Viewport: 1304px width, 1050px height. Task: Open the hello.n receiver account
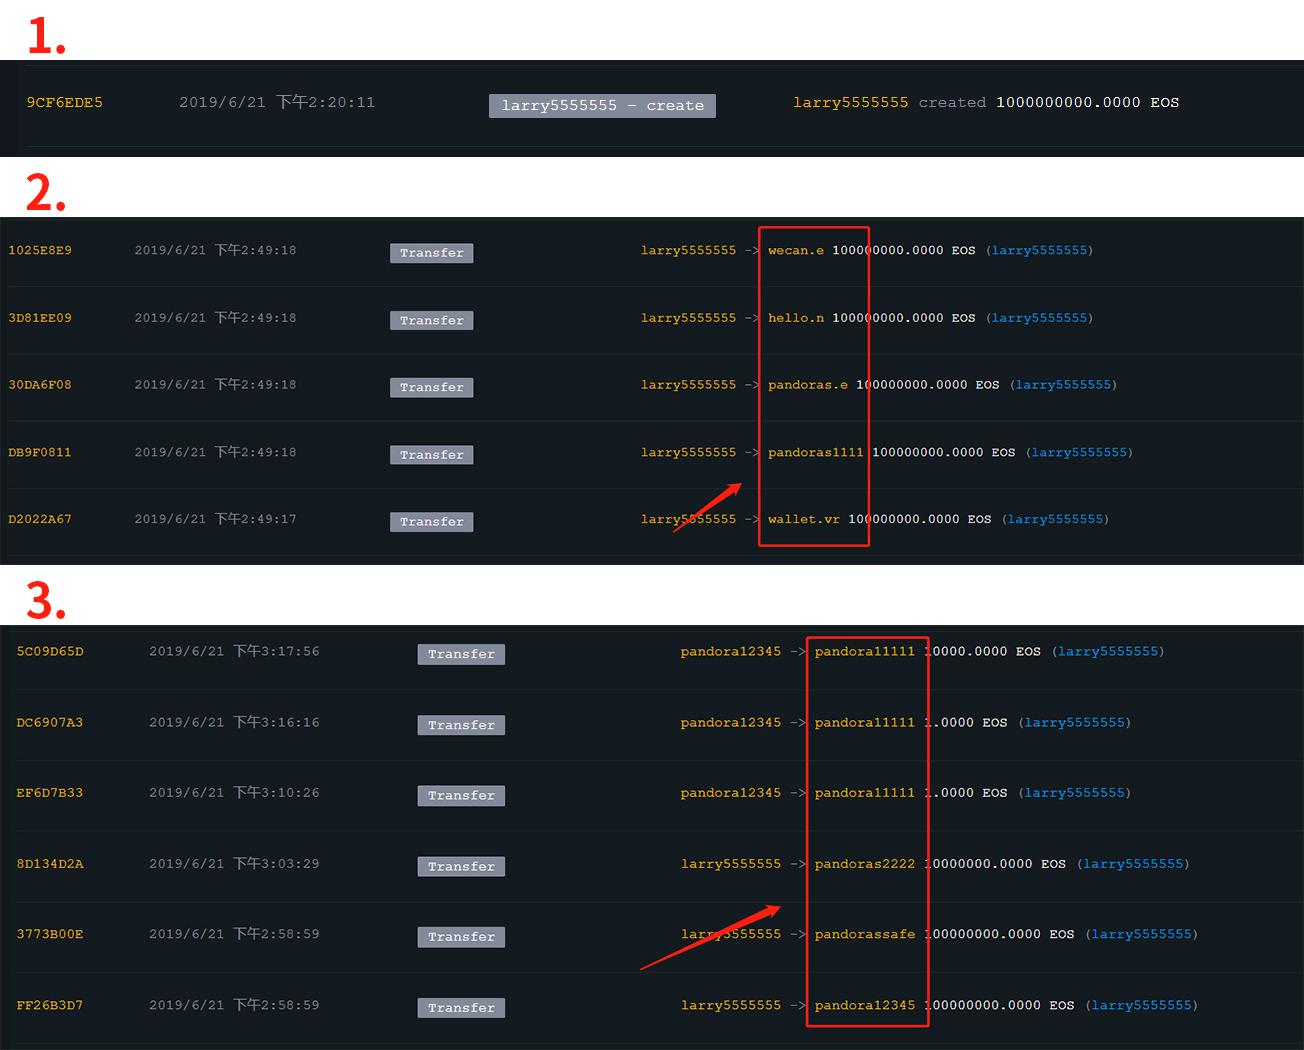pos(796,318)
